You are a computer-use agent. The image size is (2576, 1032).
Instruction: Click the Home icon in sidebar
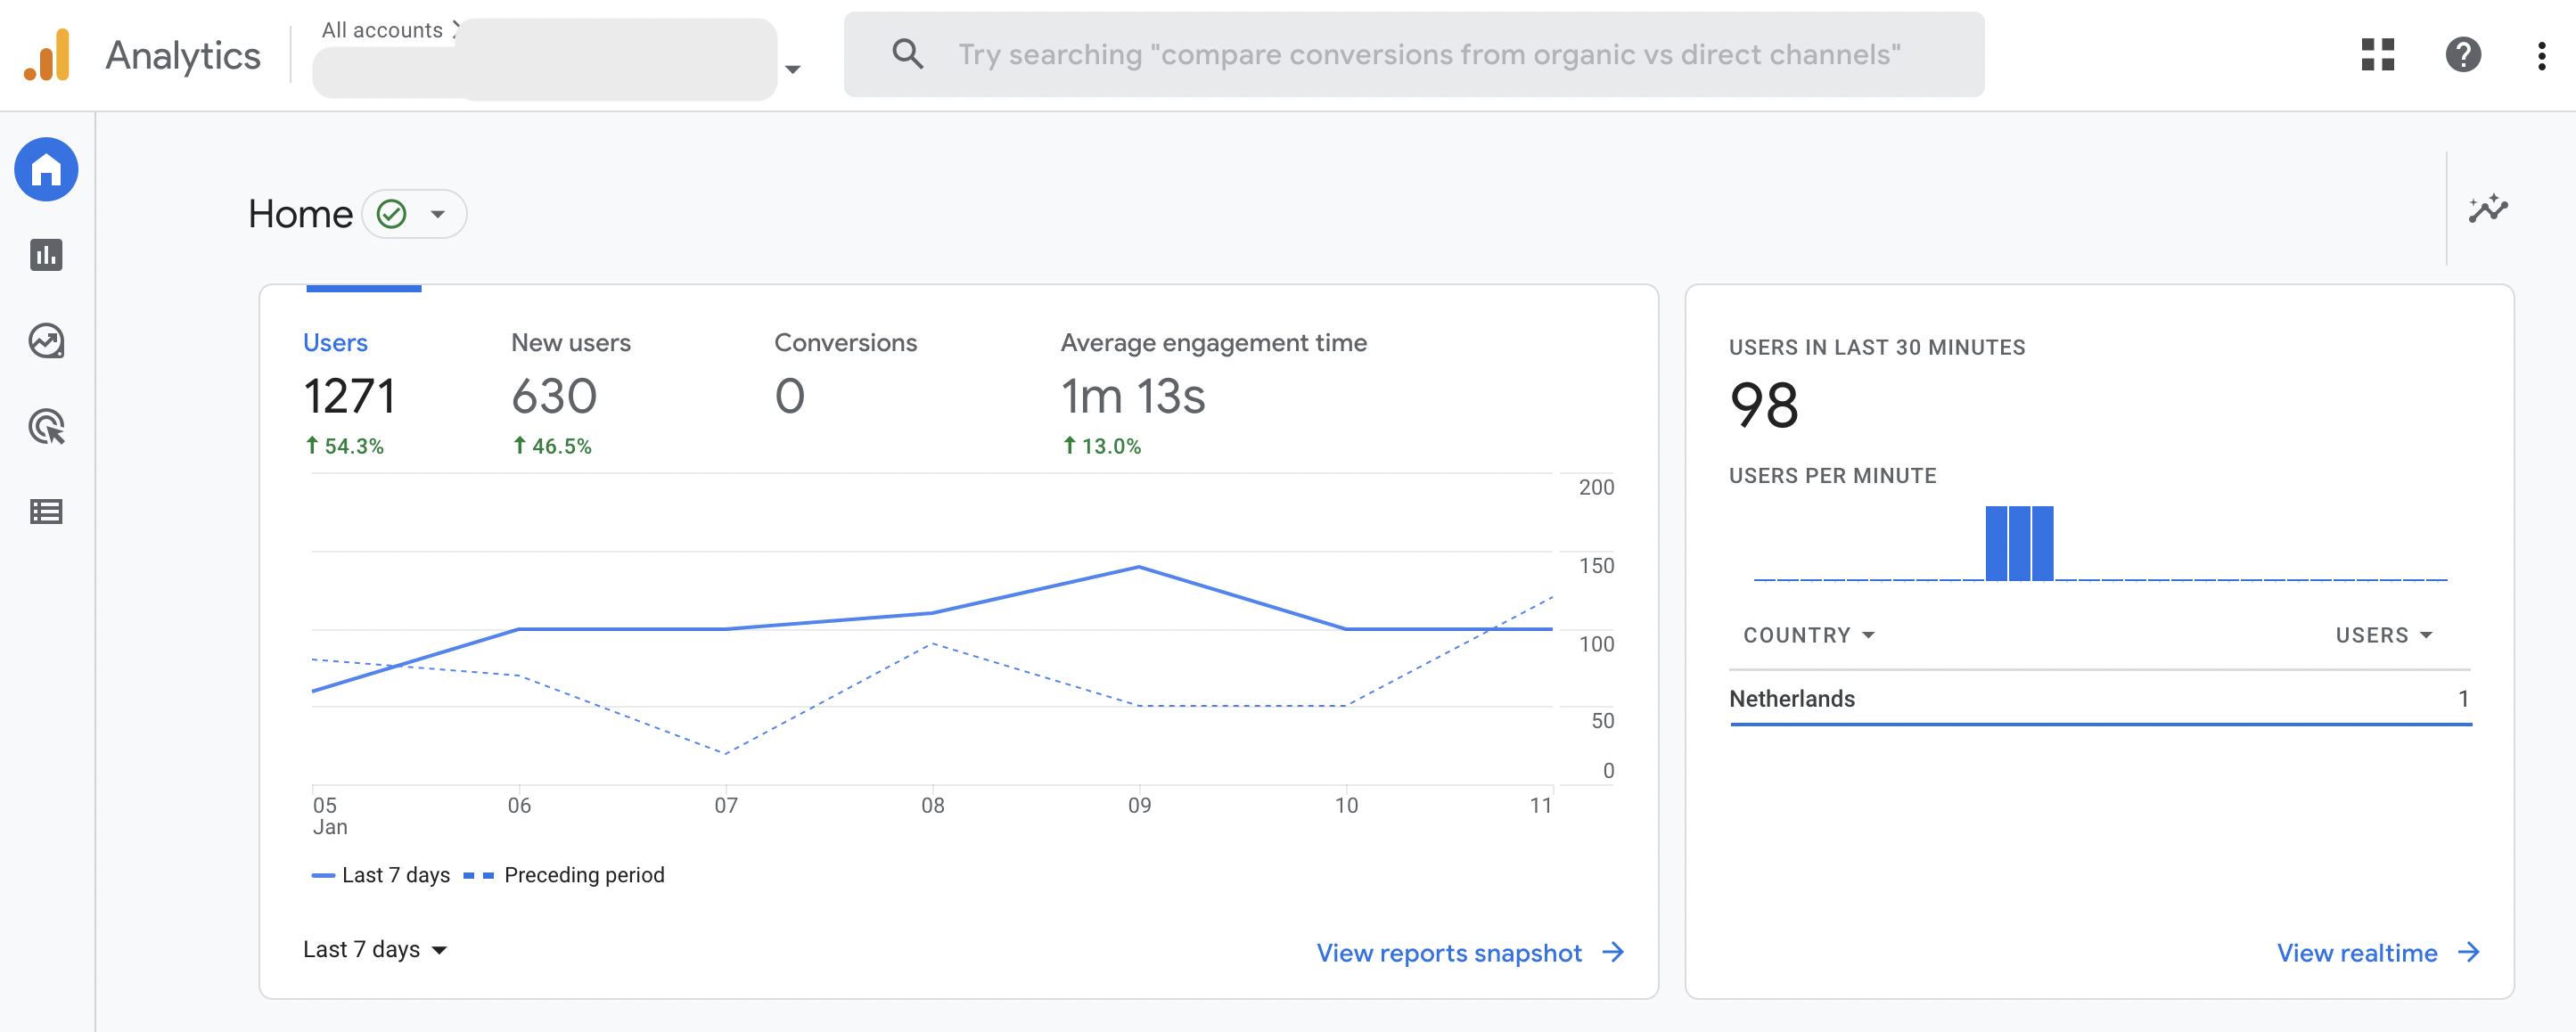(46, 169)
